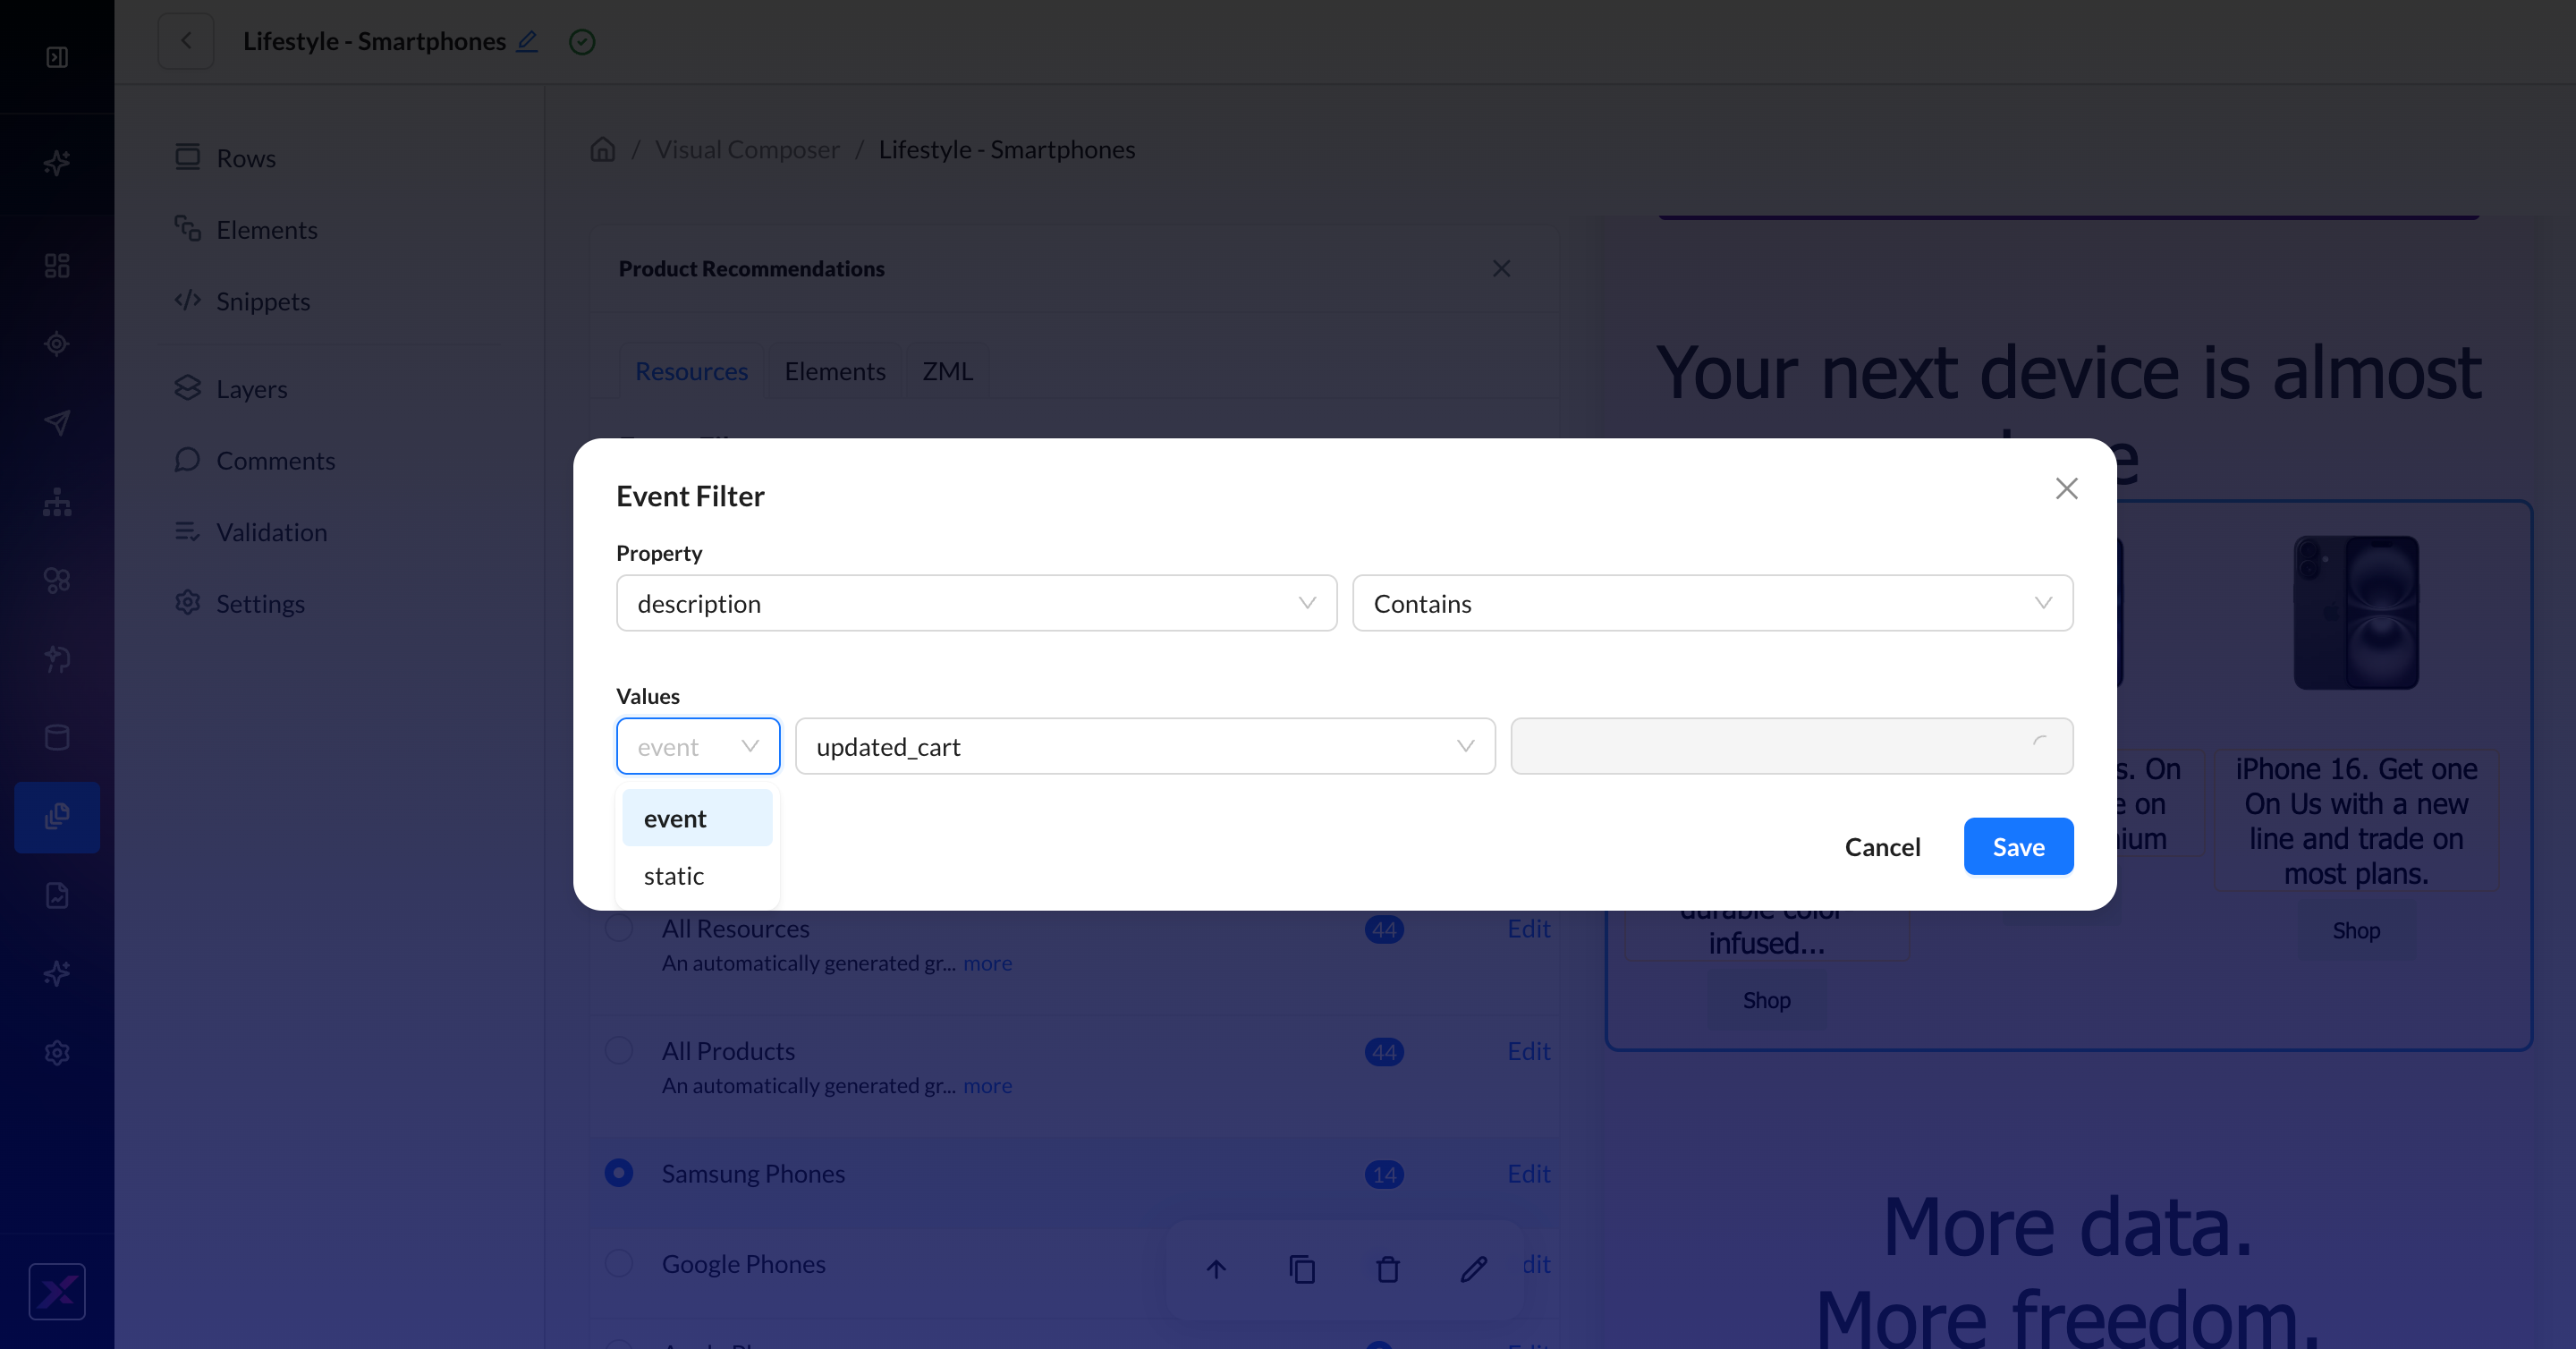
Task: Edit the Lifestyle - Smartphones title with the pencil
Action: tap(527, 41)
